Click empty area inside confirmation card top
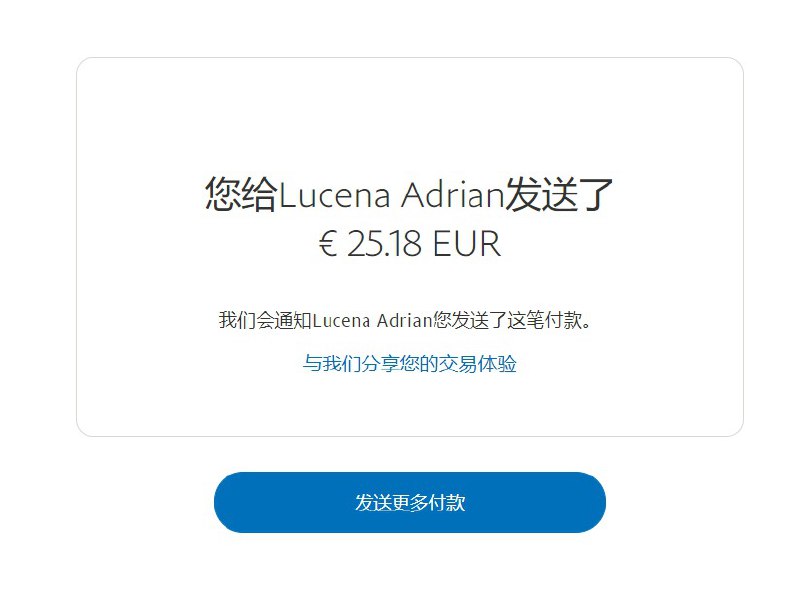This screenshot has height=599, width=800. (x=410, y=112)
